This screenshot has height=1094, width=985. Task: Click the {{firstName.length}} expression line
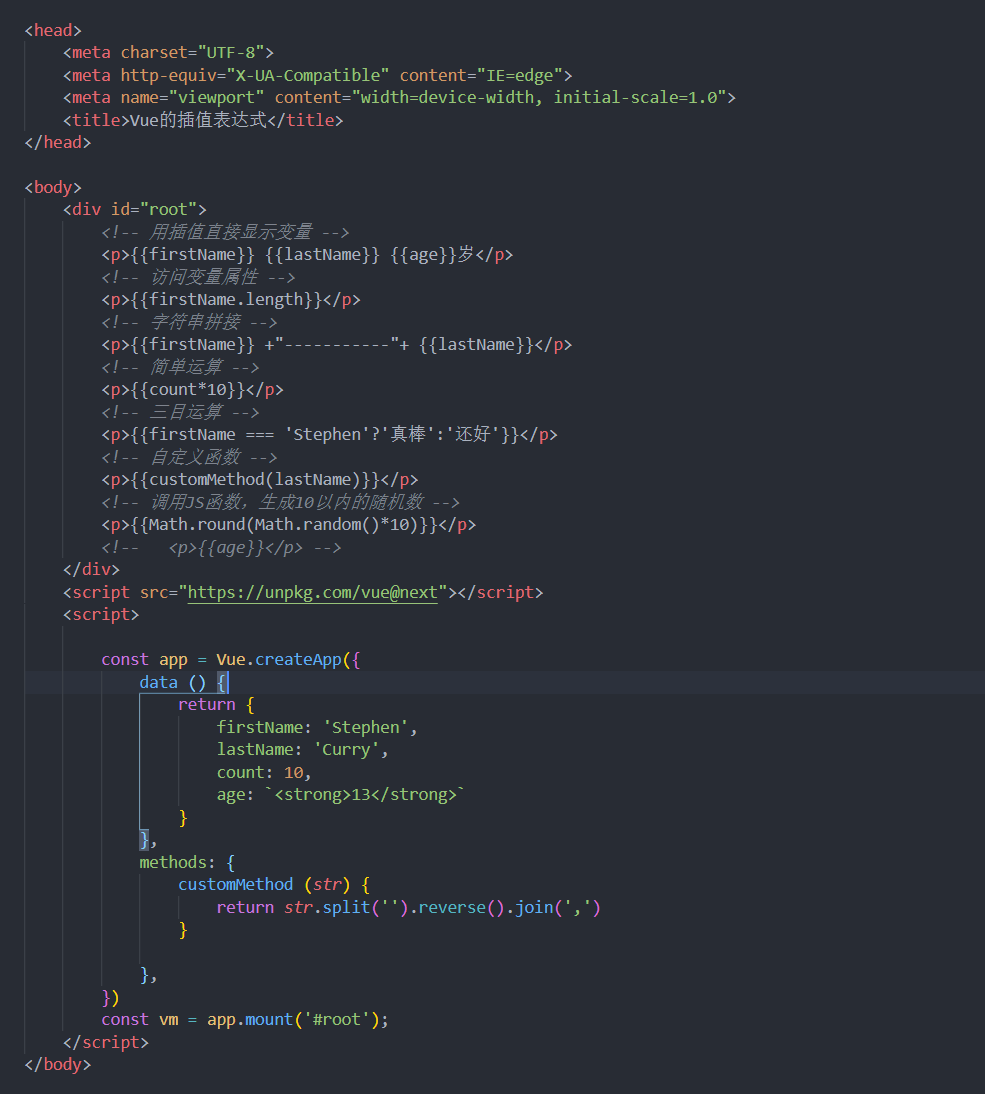point(231,299)
